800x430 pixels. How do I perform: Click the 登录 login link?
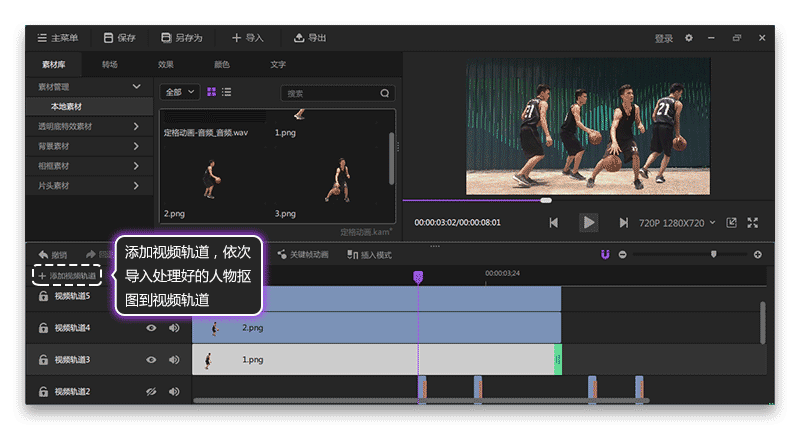tap(664, 39)
